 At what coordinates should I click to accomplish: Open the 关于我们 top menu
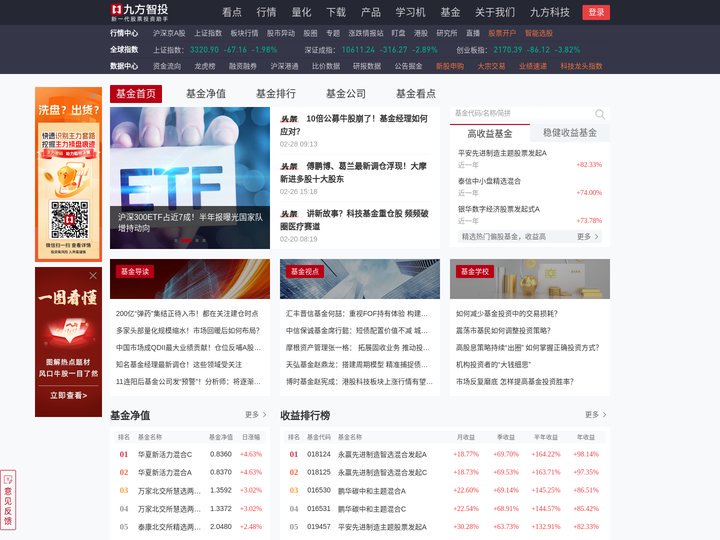point(495,12)
